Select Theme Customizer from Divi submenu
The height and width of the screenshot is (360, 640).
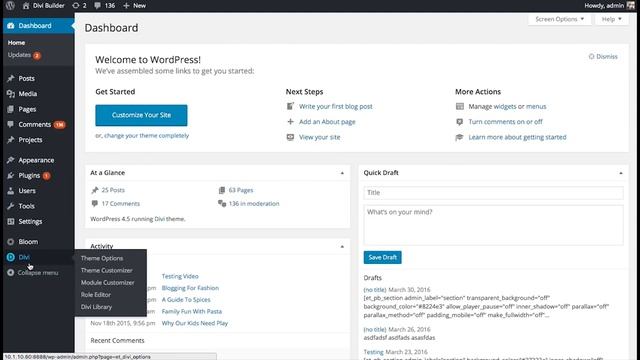tap(107, 270)
